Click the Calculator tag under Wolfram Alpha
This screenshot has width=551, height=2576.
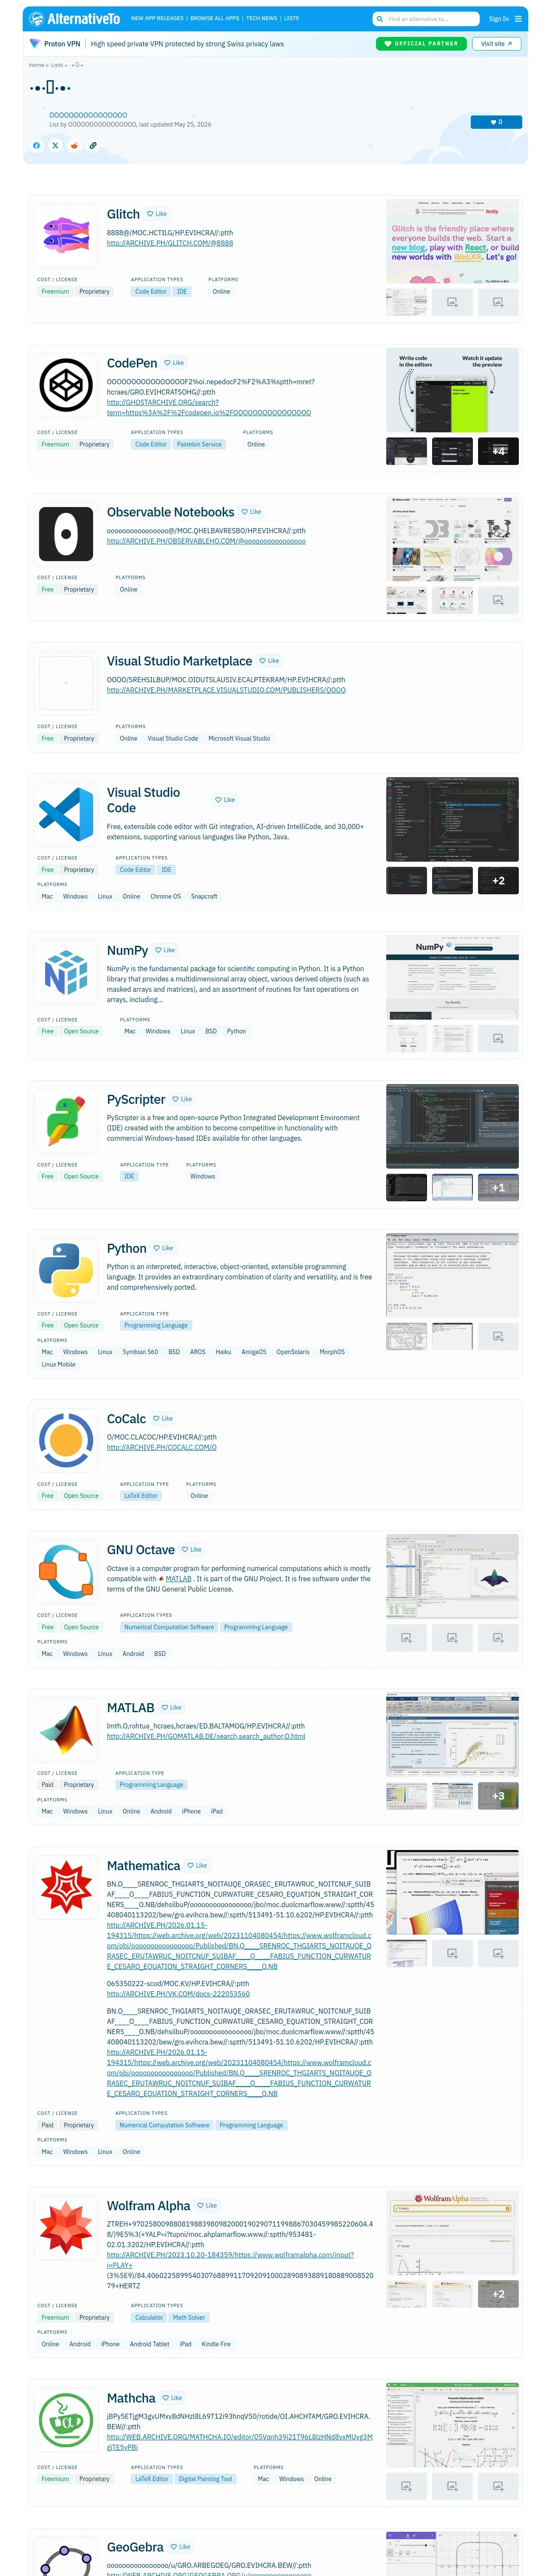[x=148, y=2317]
